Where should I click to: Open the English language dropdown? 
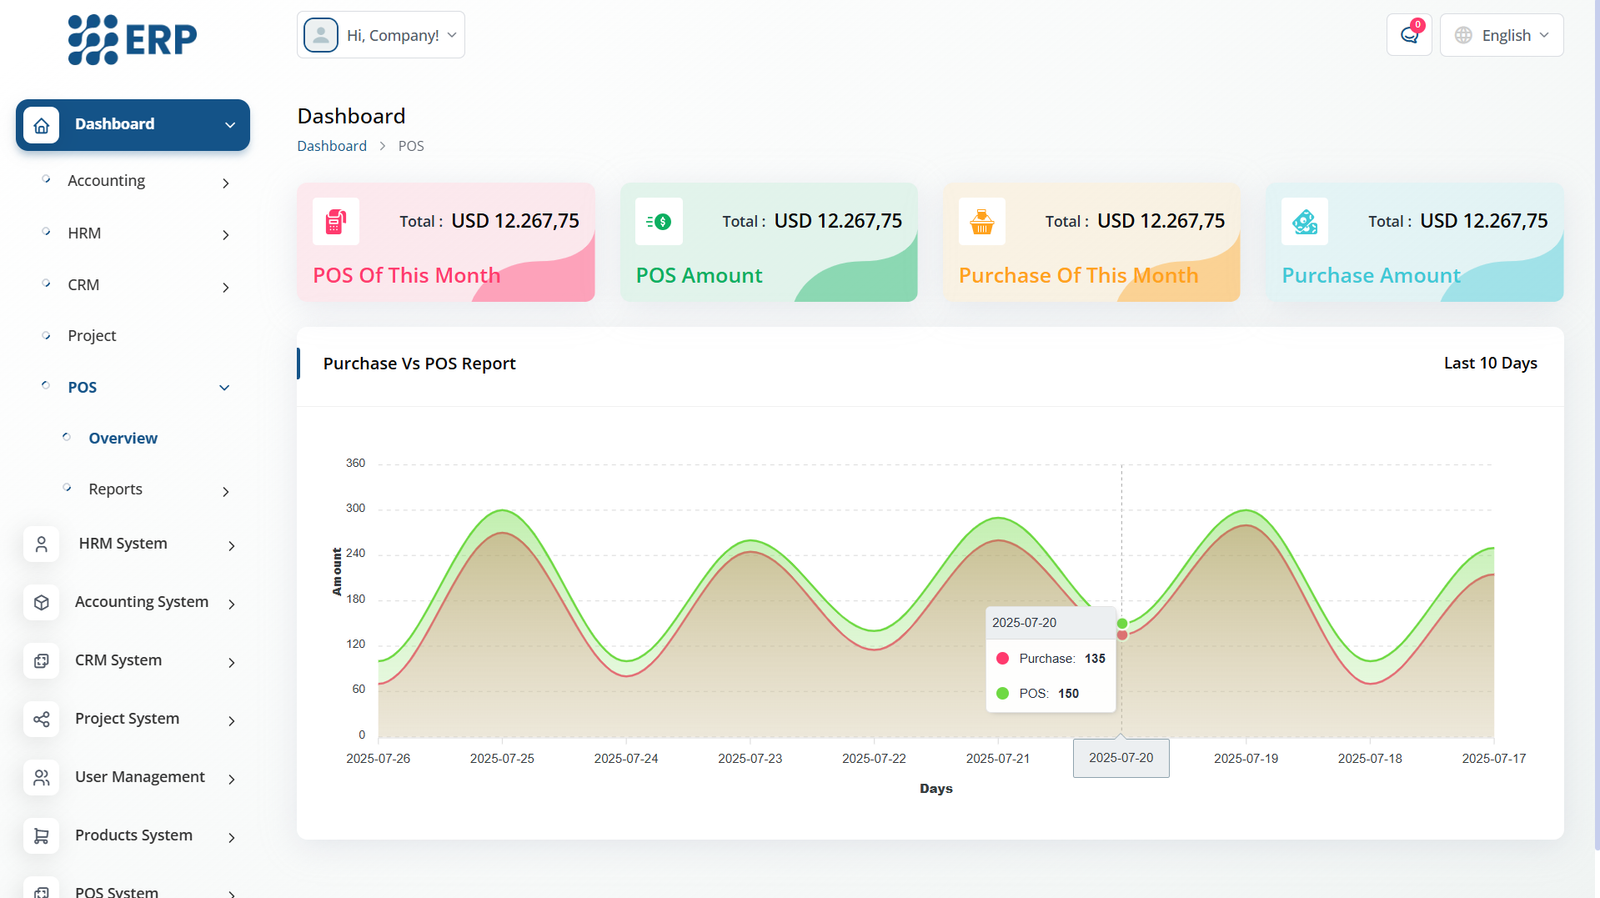[x=1501, y=35]
